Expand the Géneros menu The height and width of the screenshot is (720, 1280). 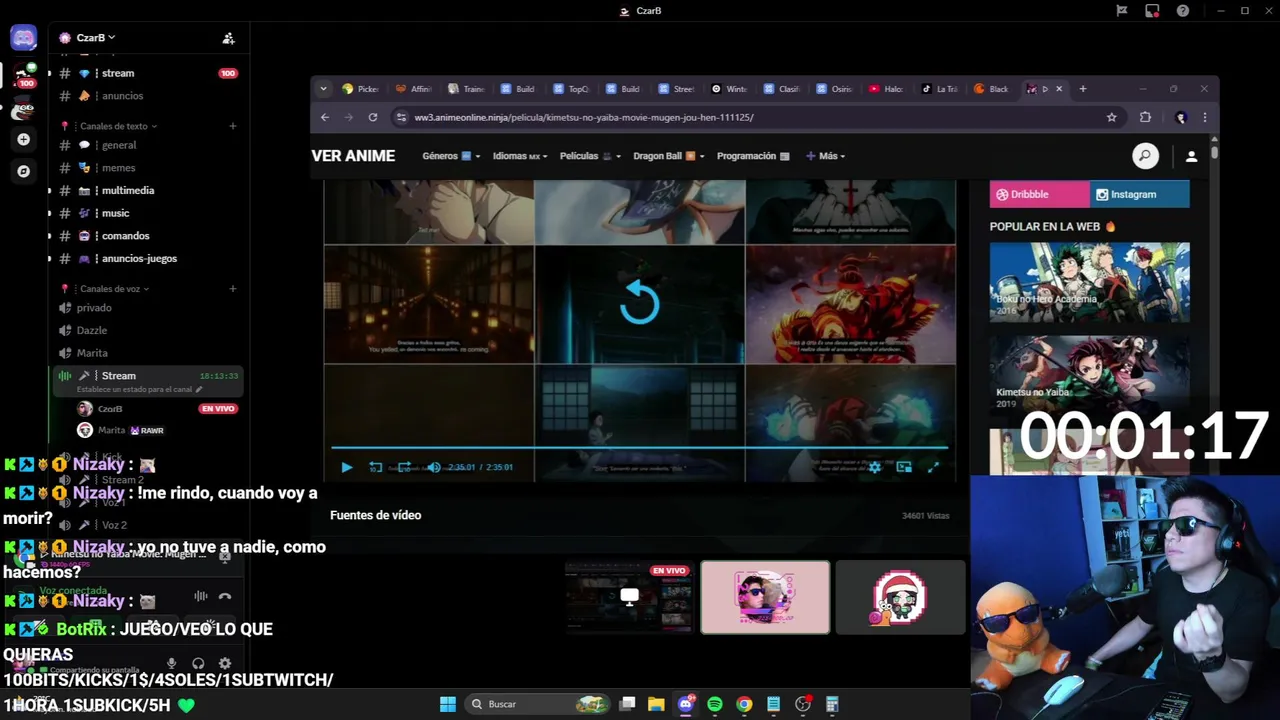tap(451, 156)
